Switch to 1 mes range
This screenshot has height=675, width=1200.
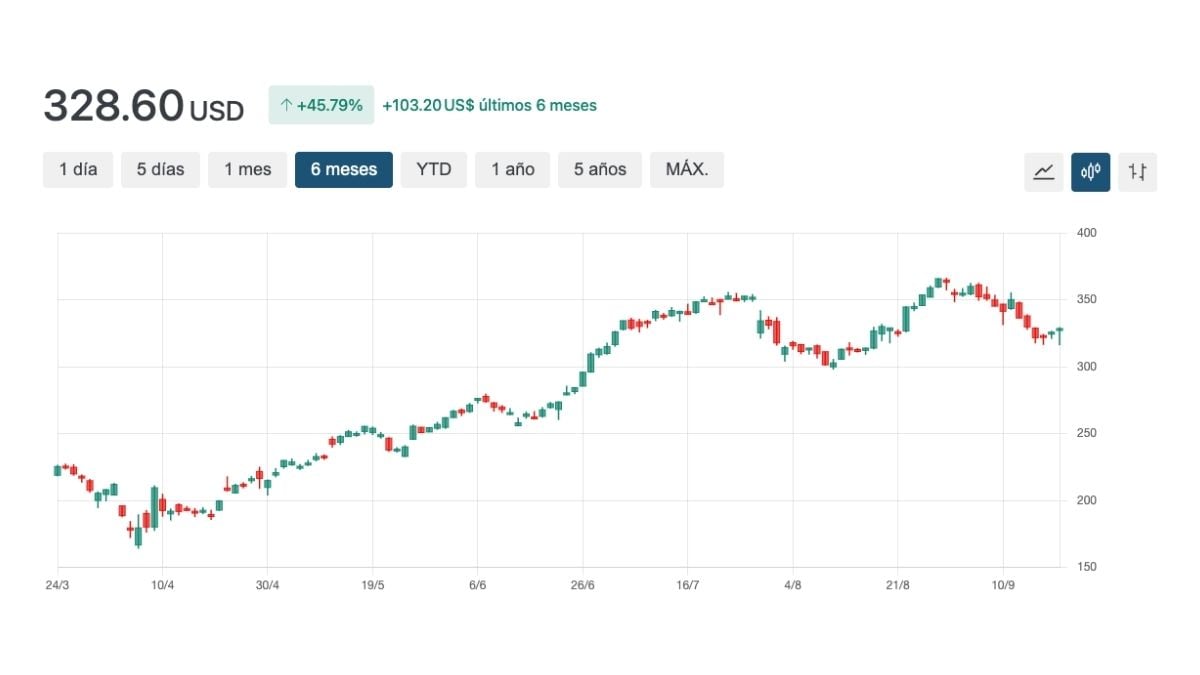(x=247, y=169)
